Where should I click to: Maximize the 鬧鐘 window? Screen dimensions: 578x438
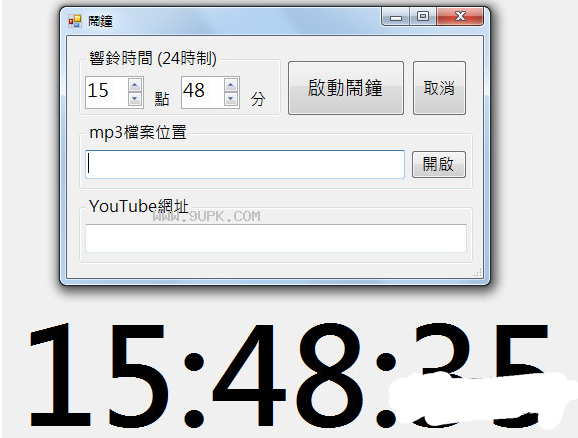[422, 17]
